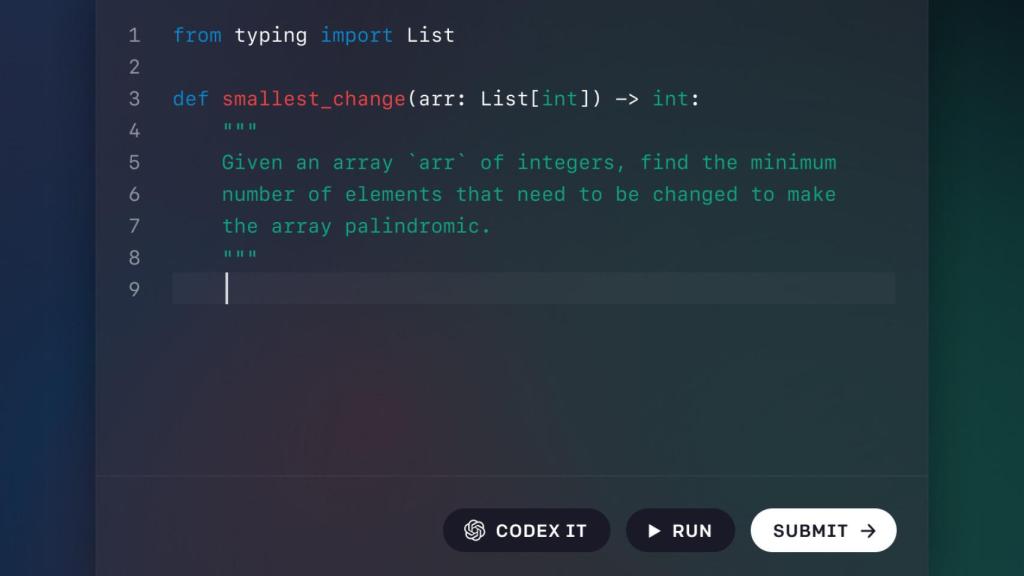
Task: Click the triple quotes on line 4
Action: tap(239, 128)
